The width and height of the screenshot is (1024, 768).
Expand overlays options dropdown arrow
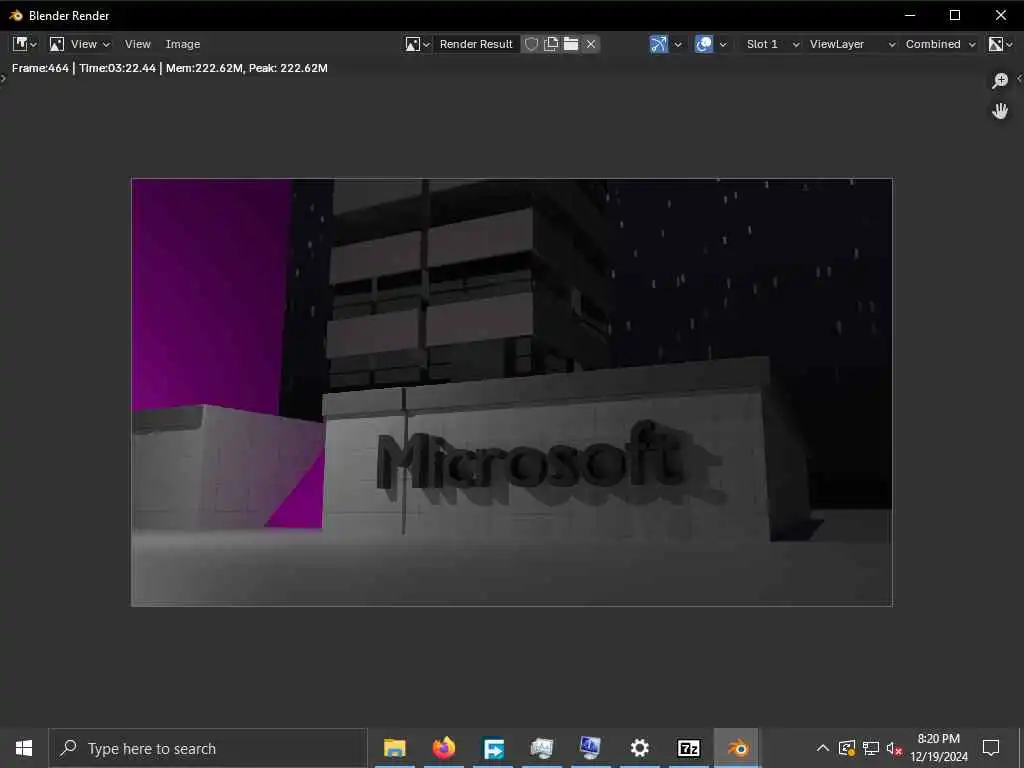click(x=723, y=44)
